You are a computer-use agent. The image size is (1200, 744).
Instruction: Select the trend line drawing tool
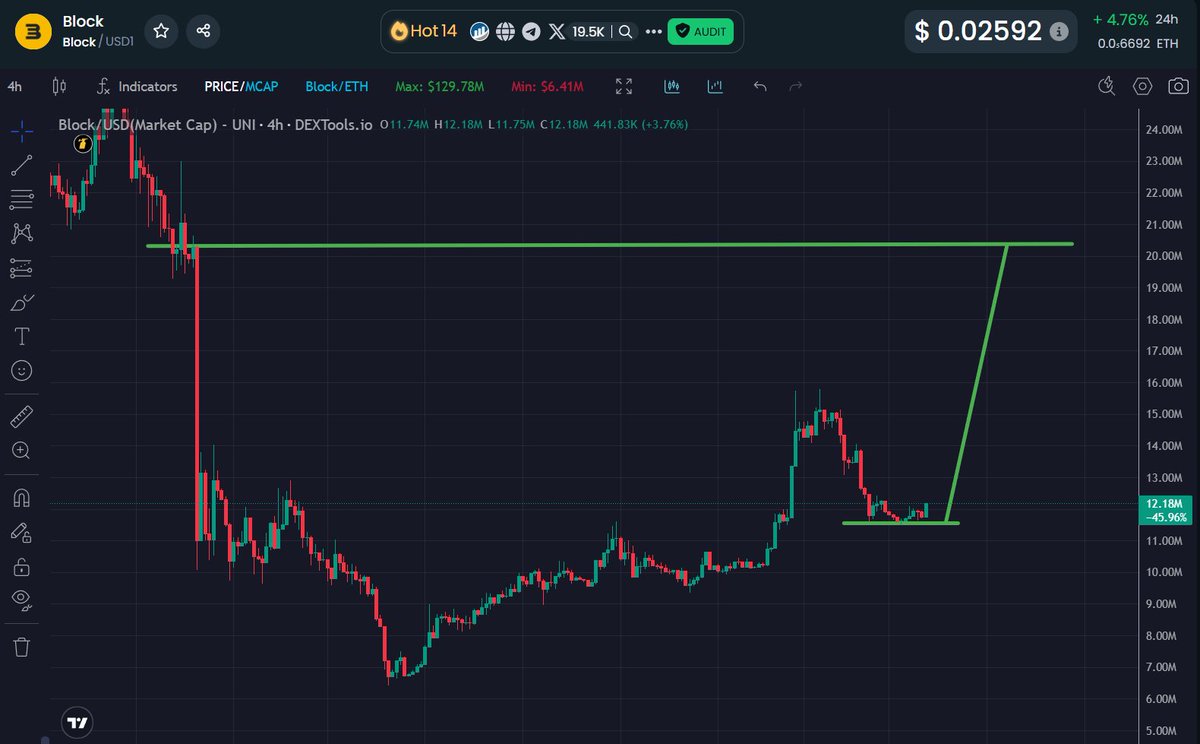tap(22, 164)
